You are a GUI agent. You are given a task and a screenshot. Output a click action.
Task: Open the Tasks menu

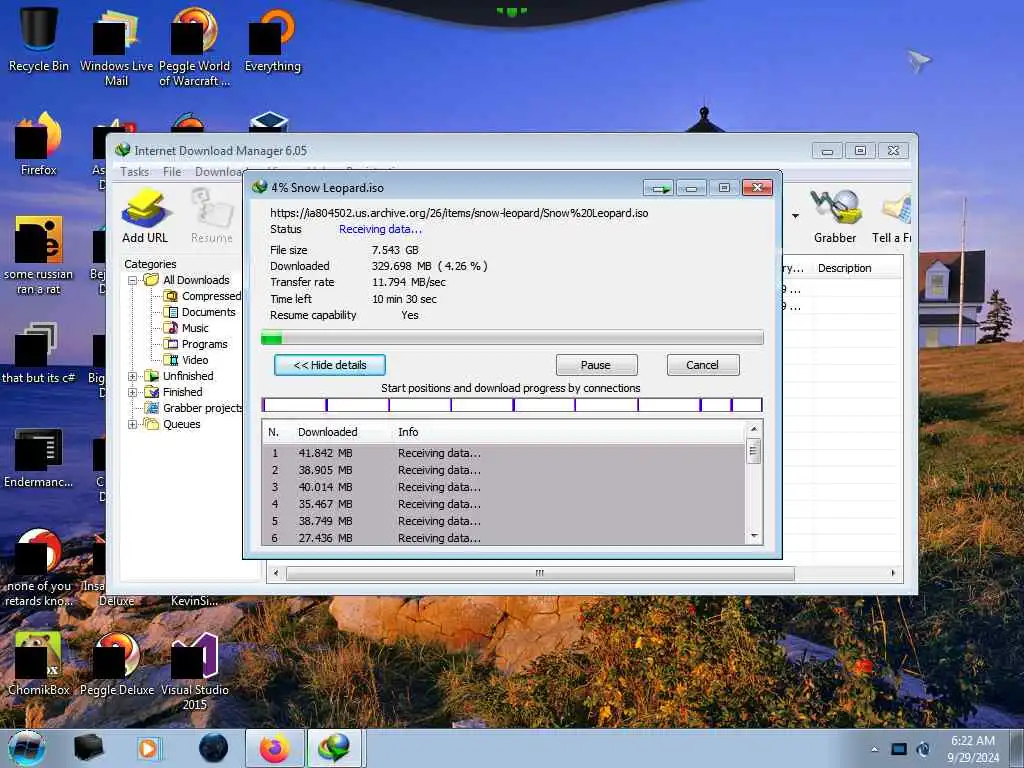click(135, 172)
